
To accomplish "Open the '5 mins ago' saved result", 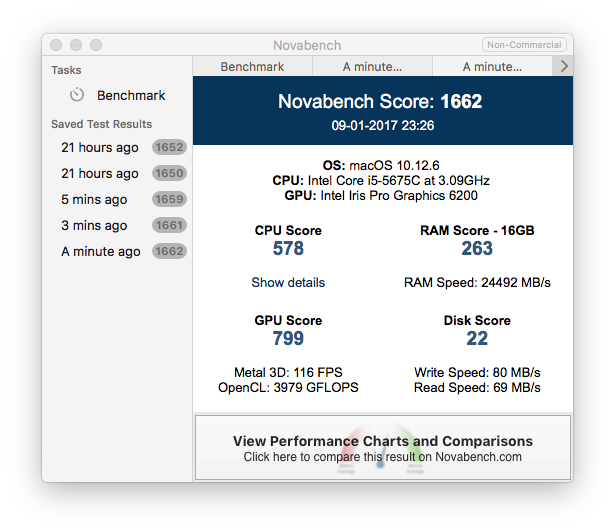I will (x=117, y=199).
